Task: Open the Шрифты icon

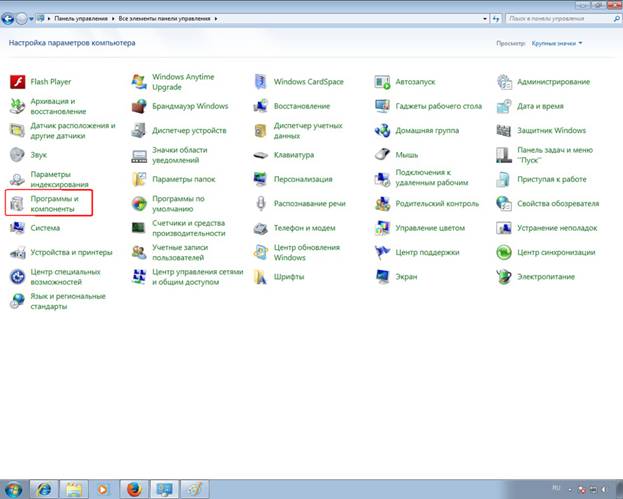Action: point(261,277)
